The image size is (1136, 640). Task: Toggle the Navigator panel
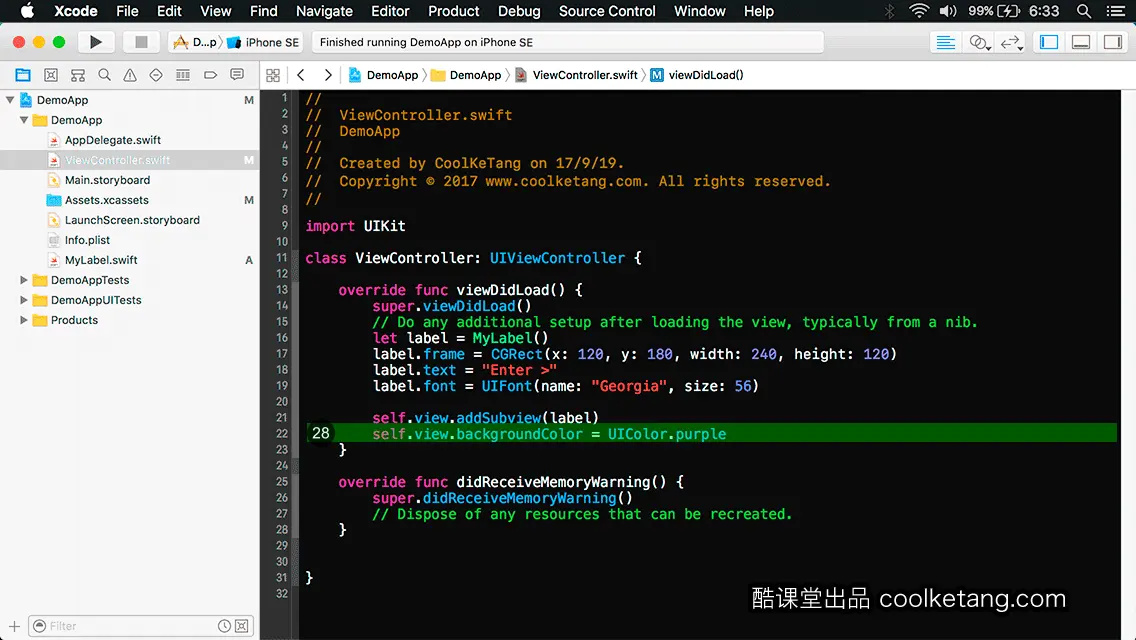pyautogui.click(x=1048, y=42)
